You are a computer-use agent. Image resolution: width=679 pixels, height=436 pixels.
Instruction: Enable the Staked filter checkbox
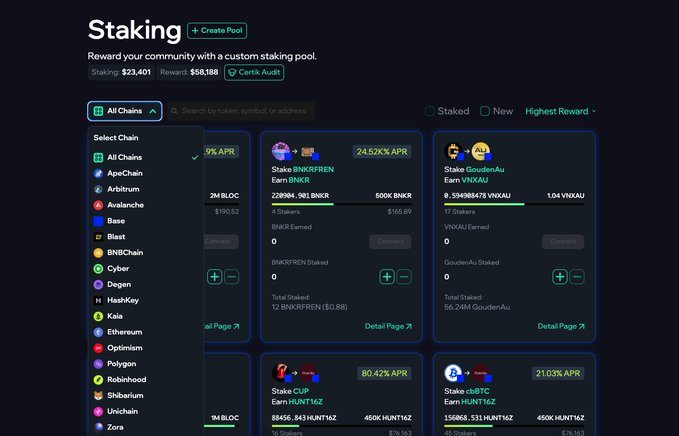(x=430, y=111)
